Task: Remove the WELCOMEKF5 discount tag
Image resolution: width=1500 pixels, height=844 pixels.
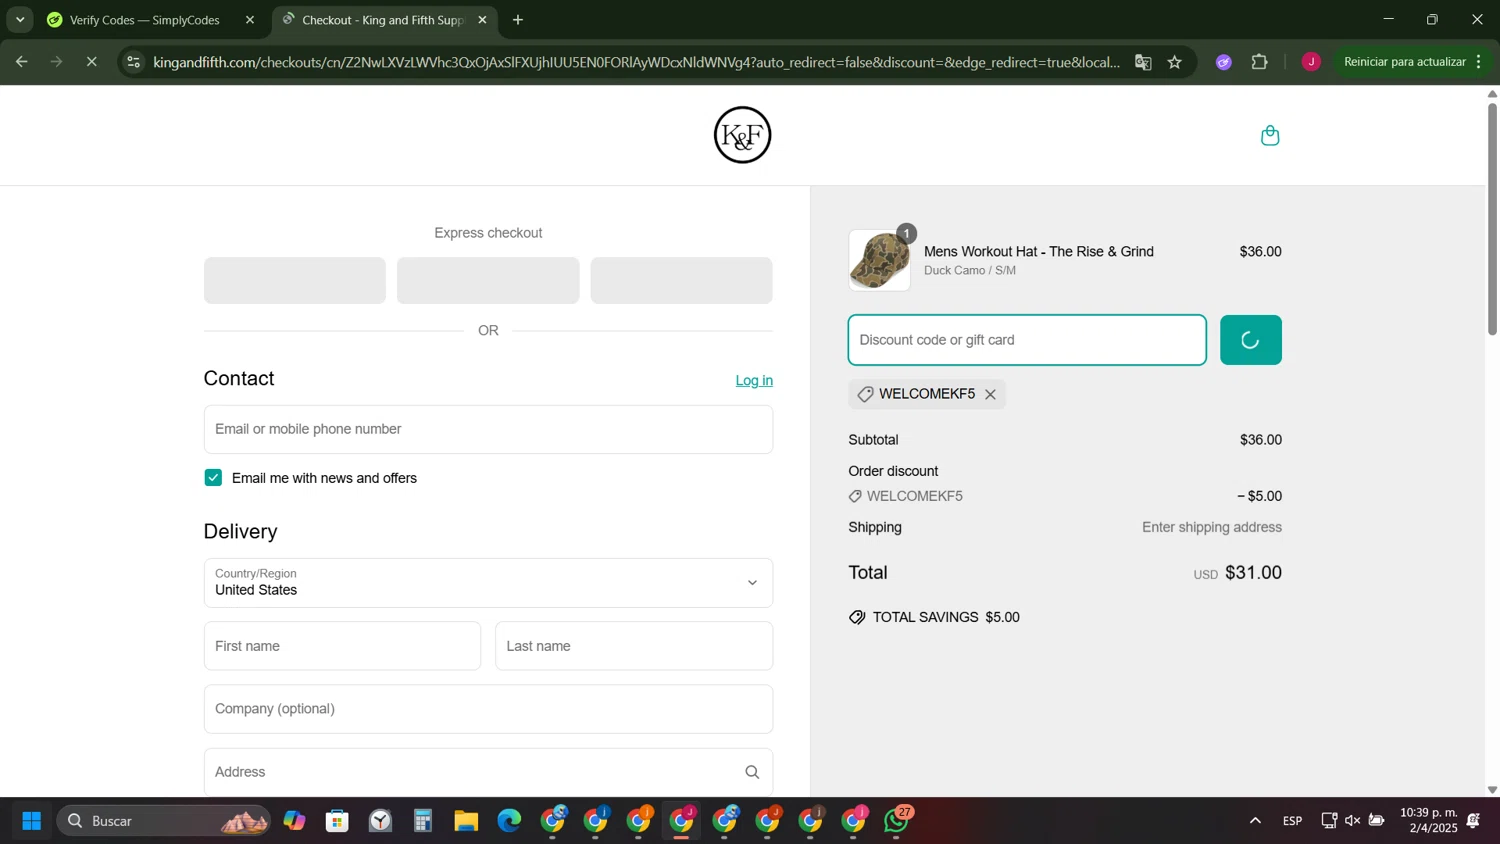Action: pos(990,394)
